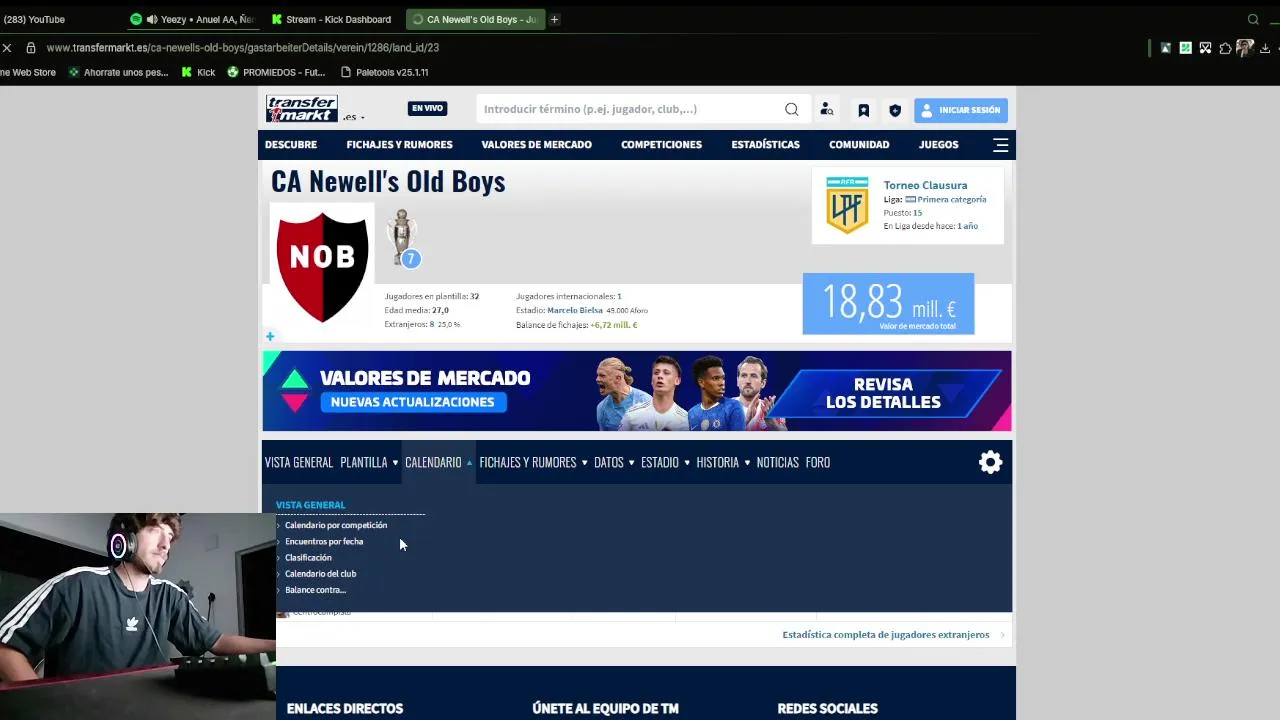Open the FORO tab

click(x=817, y=462)
